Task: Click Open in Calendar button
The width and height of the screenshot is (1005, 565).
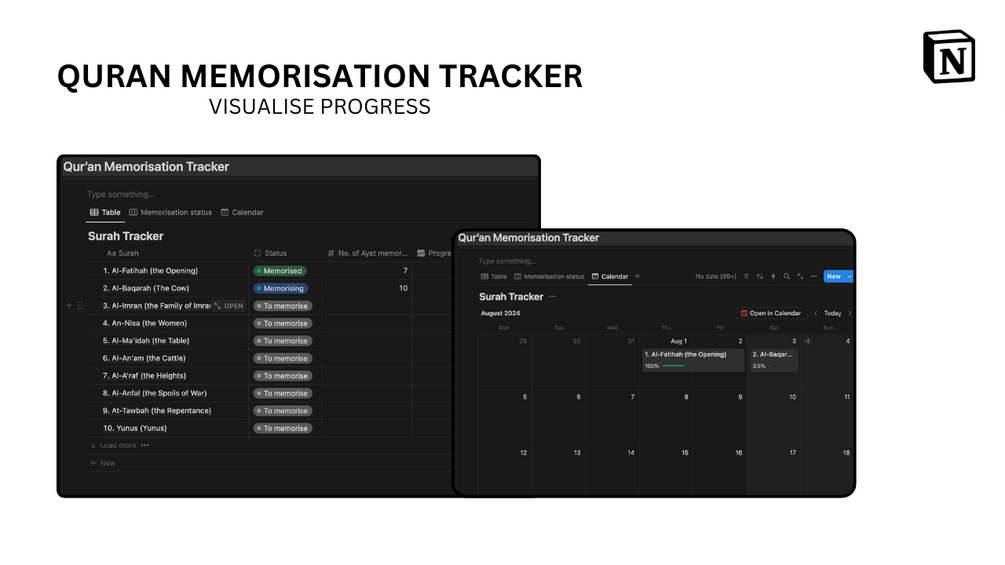Action: [x=771, y=313]
